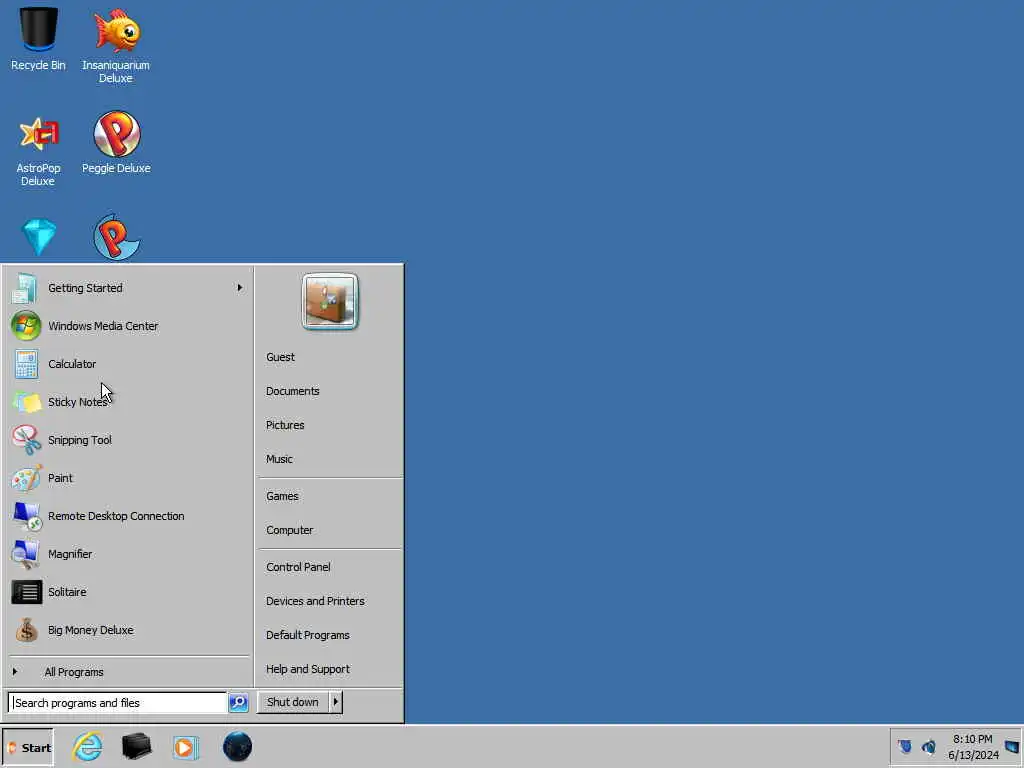The image size is (1024, 768).
Task: Open the Recycle Bin desktop icon
Action: pos(38,39)
